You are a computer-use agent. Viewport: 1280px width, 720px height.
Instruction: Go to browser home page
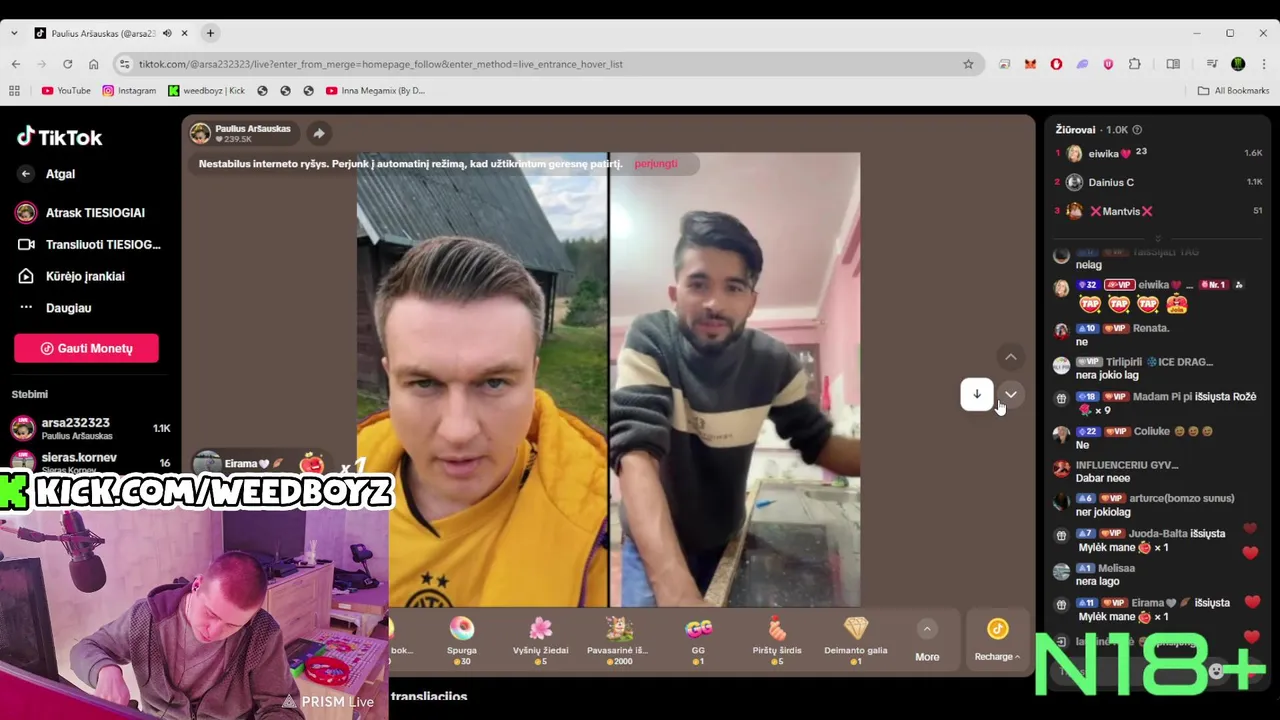93,64
